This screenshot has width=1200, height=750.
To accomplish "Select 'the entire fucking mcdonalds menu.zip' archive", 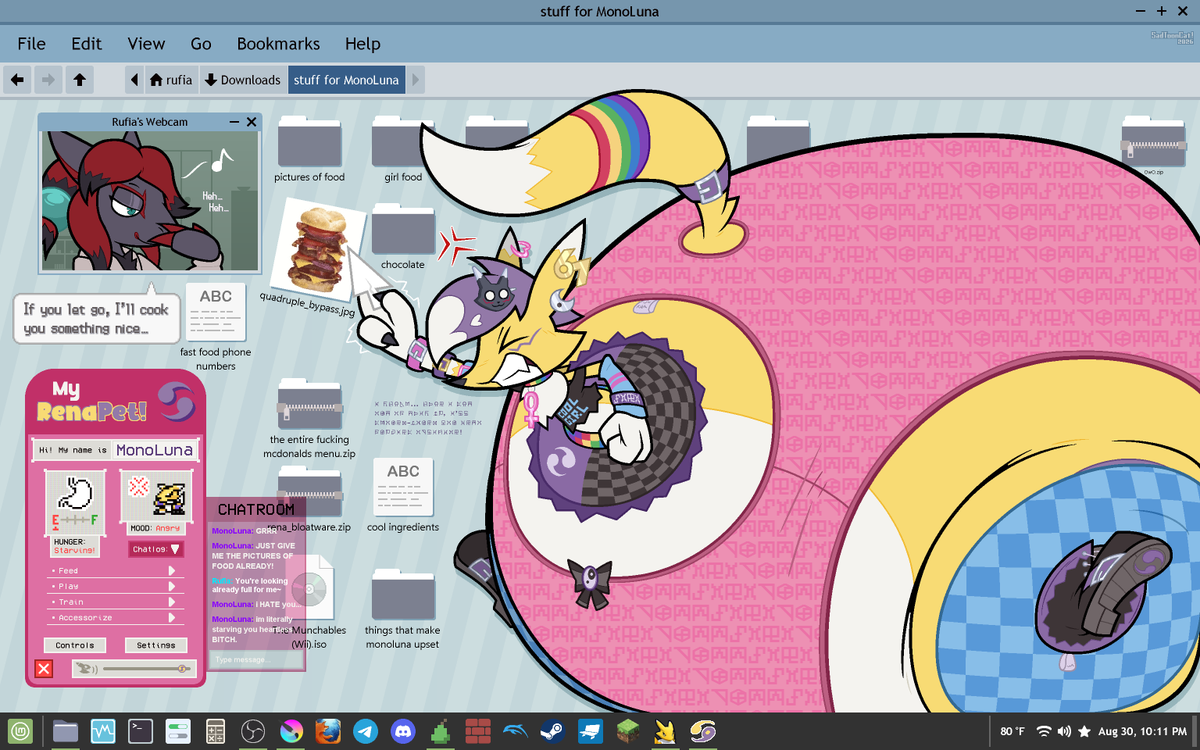I will point(309,418).
